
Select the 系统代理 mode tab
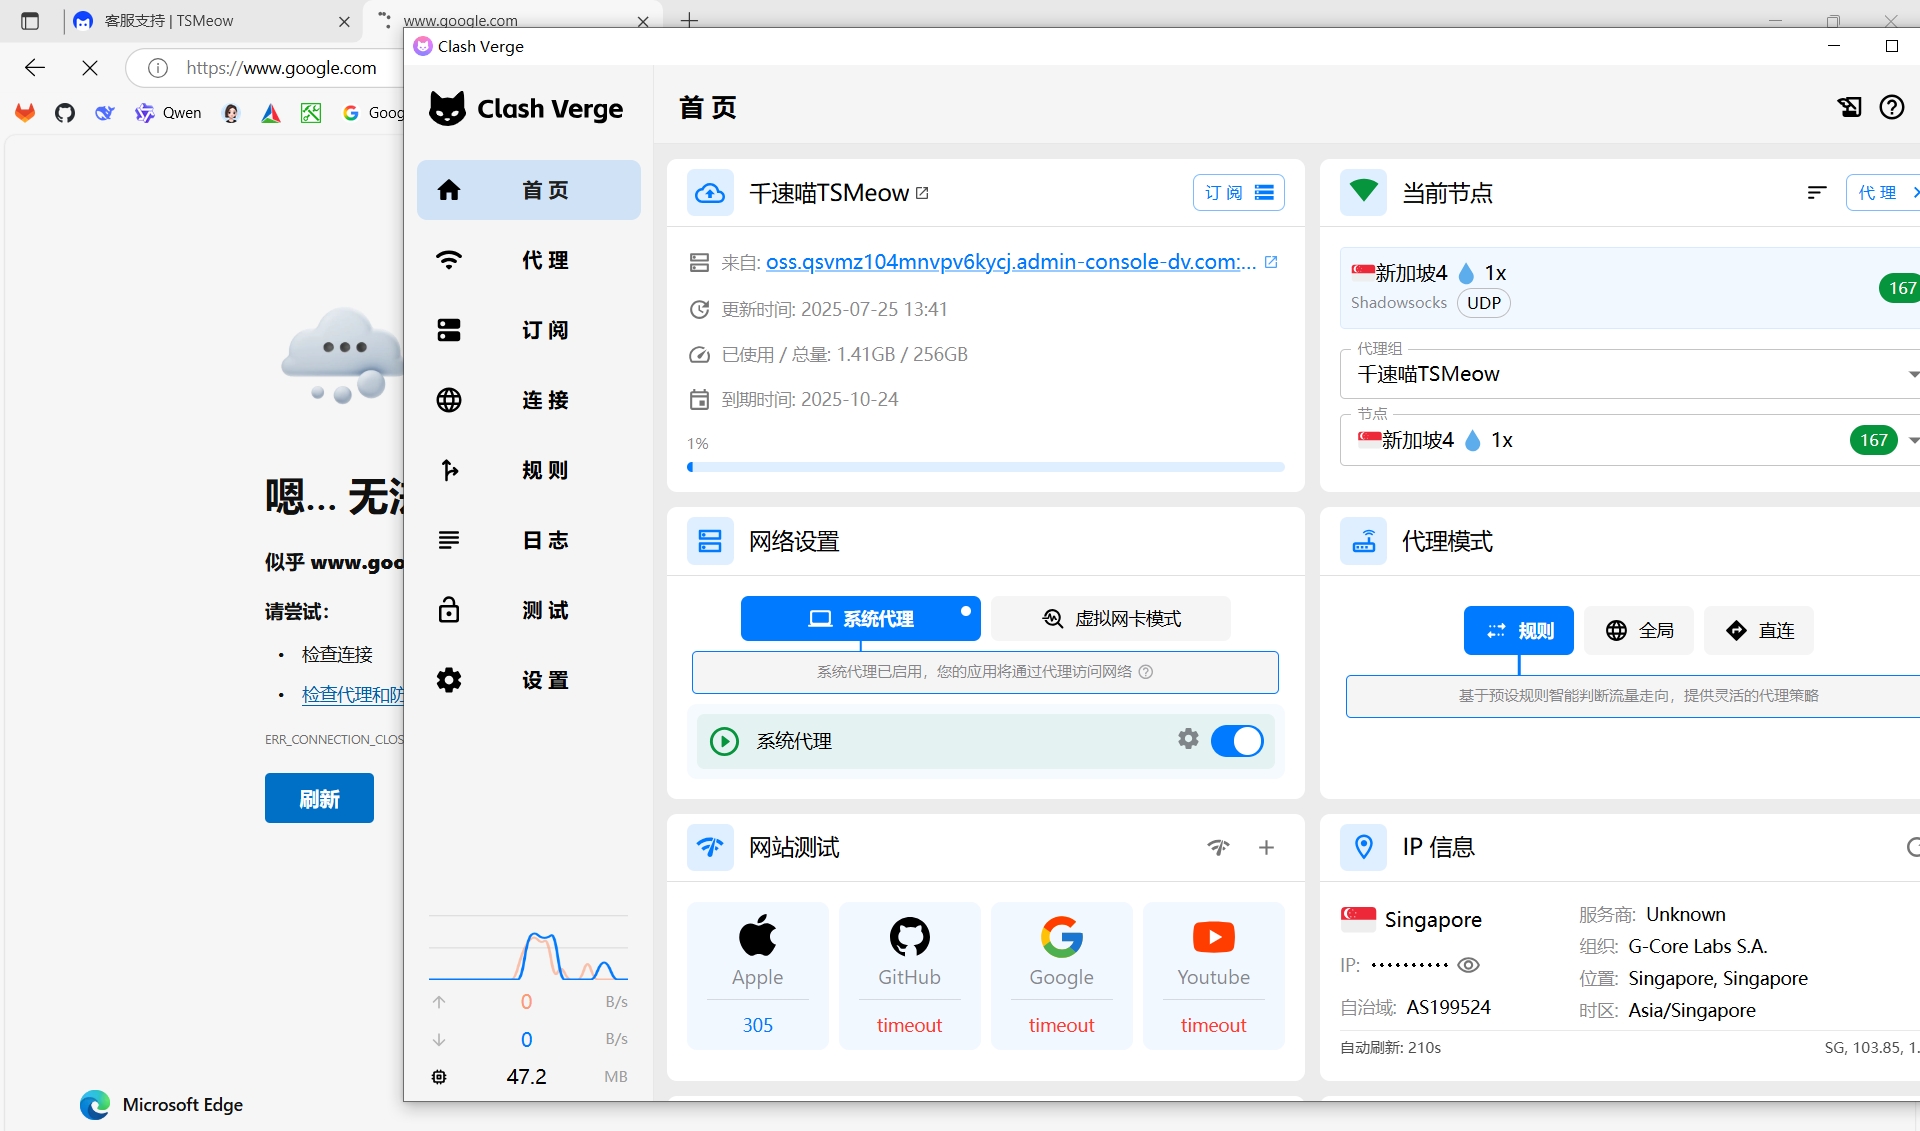coord(860,619)
